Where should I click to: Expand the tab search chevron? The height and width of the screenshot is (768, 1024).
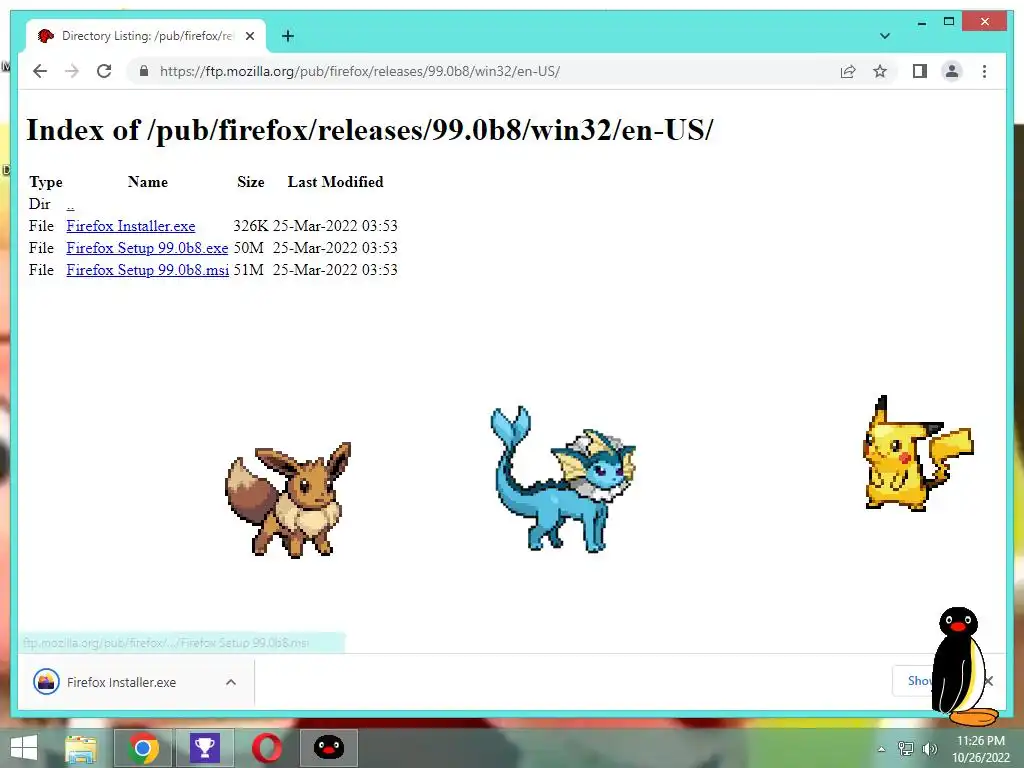click(x=885, y=36)
